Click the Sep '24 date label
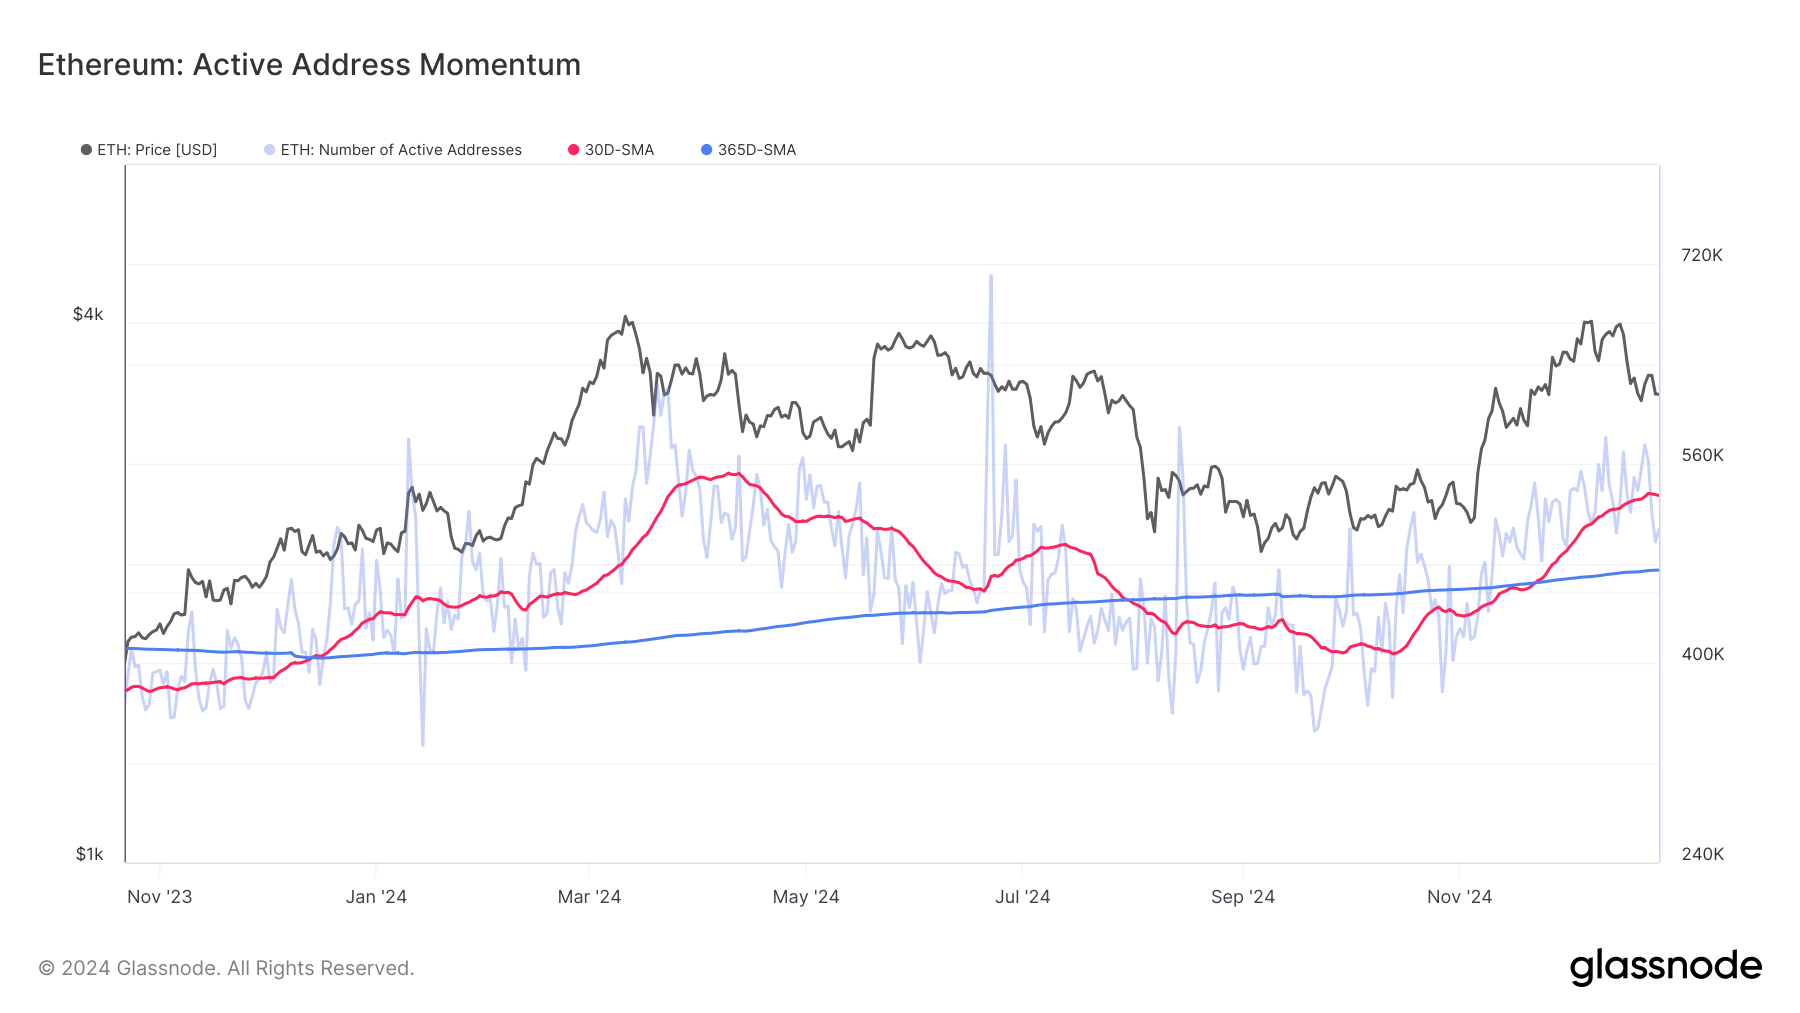 (x=1243, y=897)
